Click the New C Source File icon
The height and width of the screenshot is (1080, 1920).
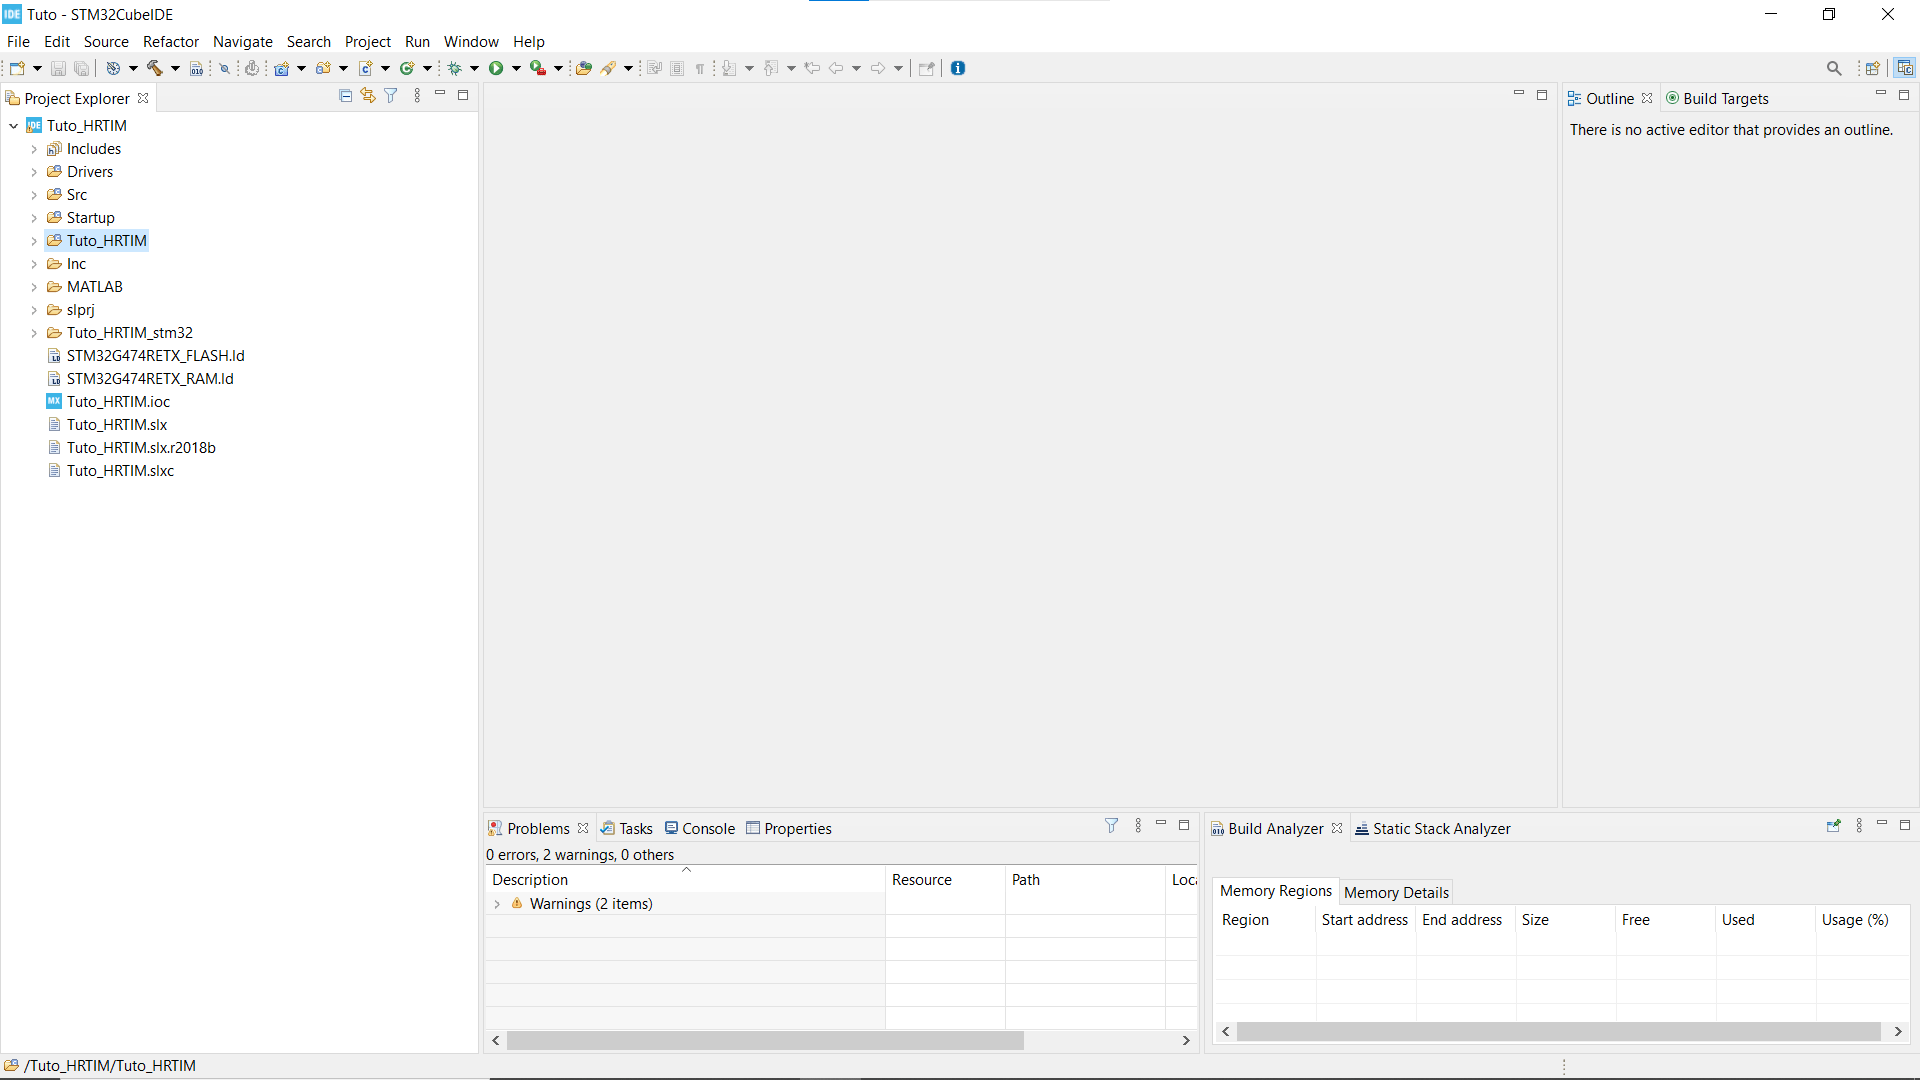click(x=366, y=68)
